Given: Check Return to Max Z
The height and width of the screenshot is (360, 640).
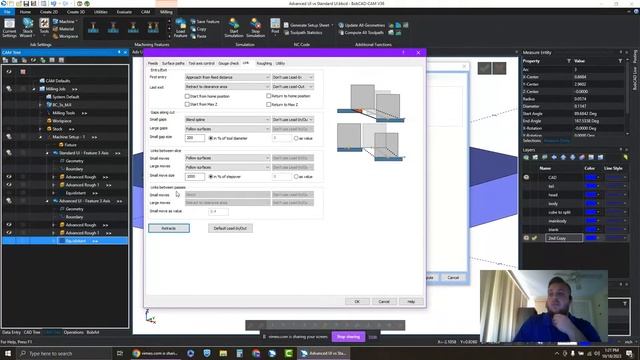Looking at the screenshot, I should pos(268,104).
